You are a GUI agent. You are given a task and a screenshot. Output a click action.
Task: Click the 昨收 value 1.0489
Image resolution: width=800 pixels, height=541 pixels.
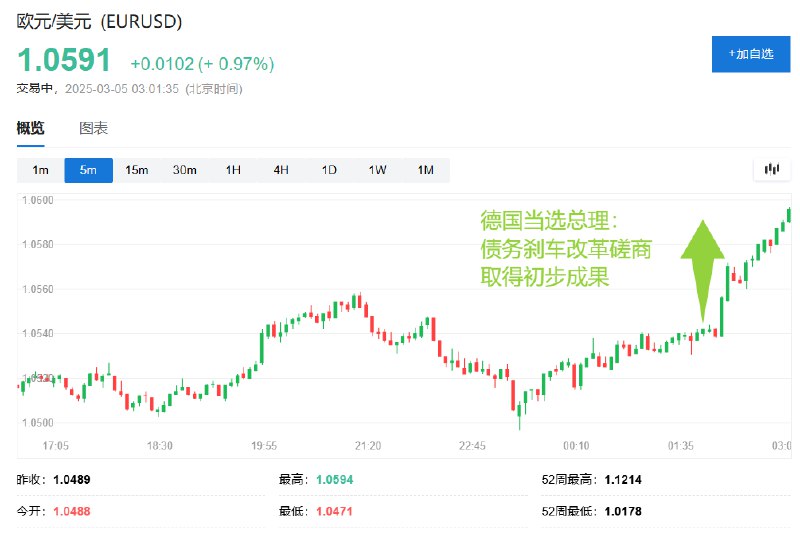click(x=72, y=480)
